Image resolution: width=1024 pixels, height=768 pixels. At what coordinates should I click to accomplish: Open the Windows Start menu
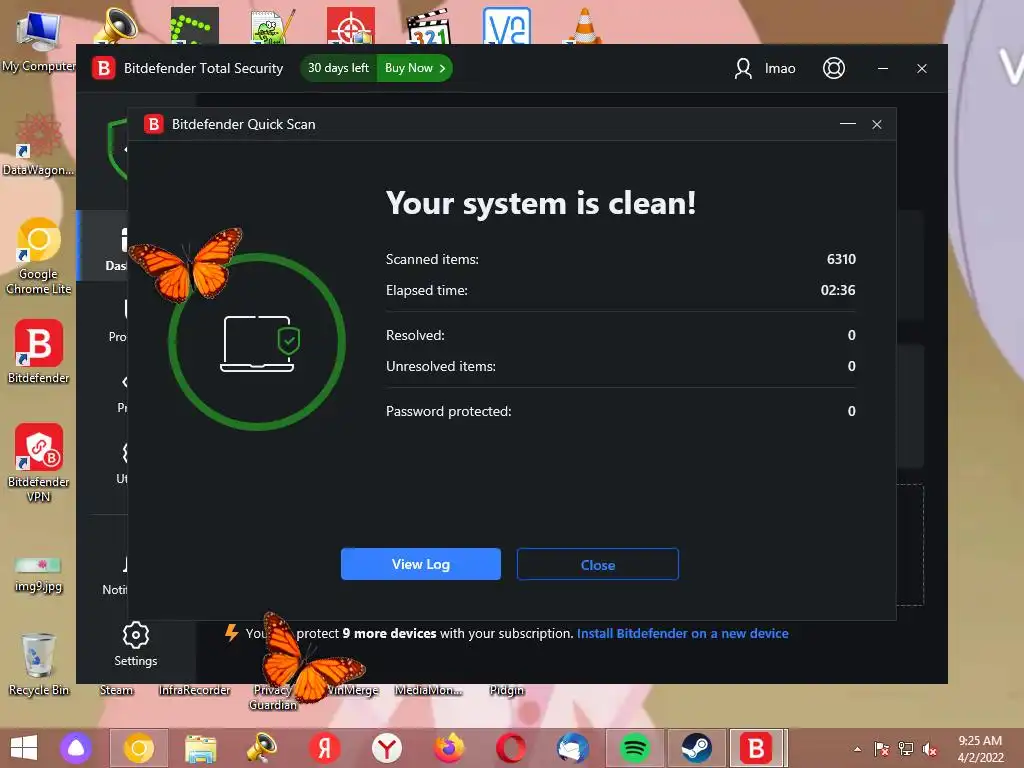pyautogui.click(x=24, y=748)
